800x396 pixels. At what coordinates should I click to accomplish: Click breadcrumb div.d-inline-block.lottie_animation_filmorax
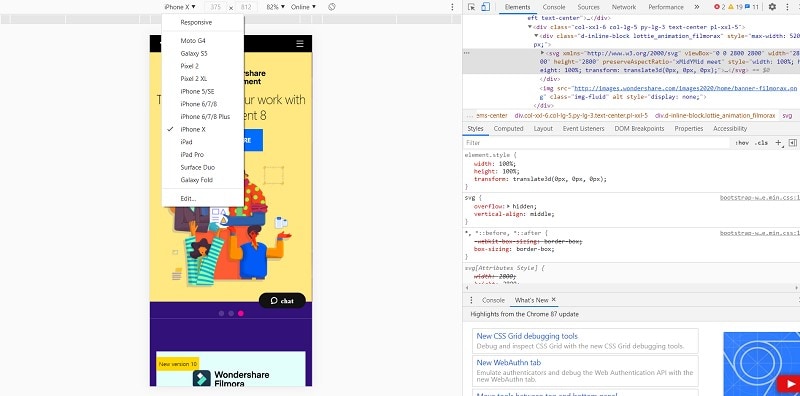[715, 116]
